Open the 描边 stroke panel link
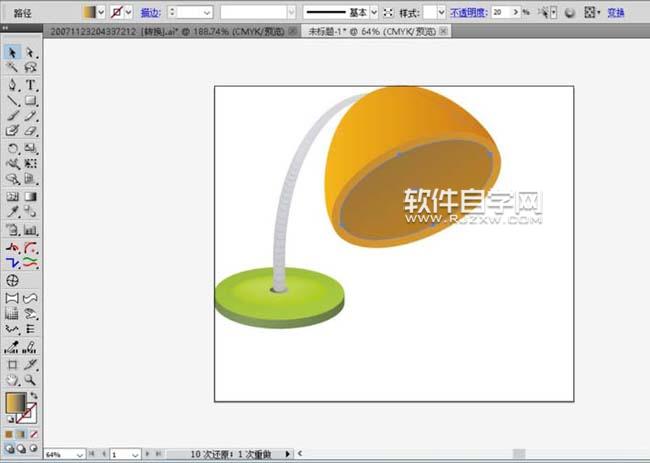 (x=150, y=13)
